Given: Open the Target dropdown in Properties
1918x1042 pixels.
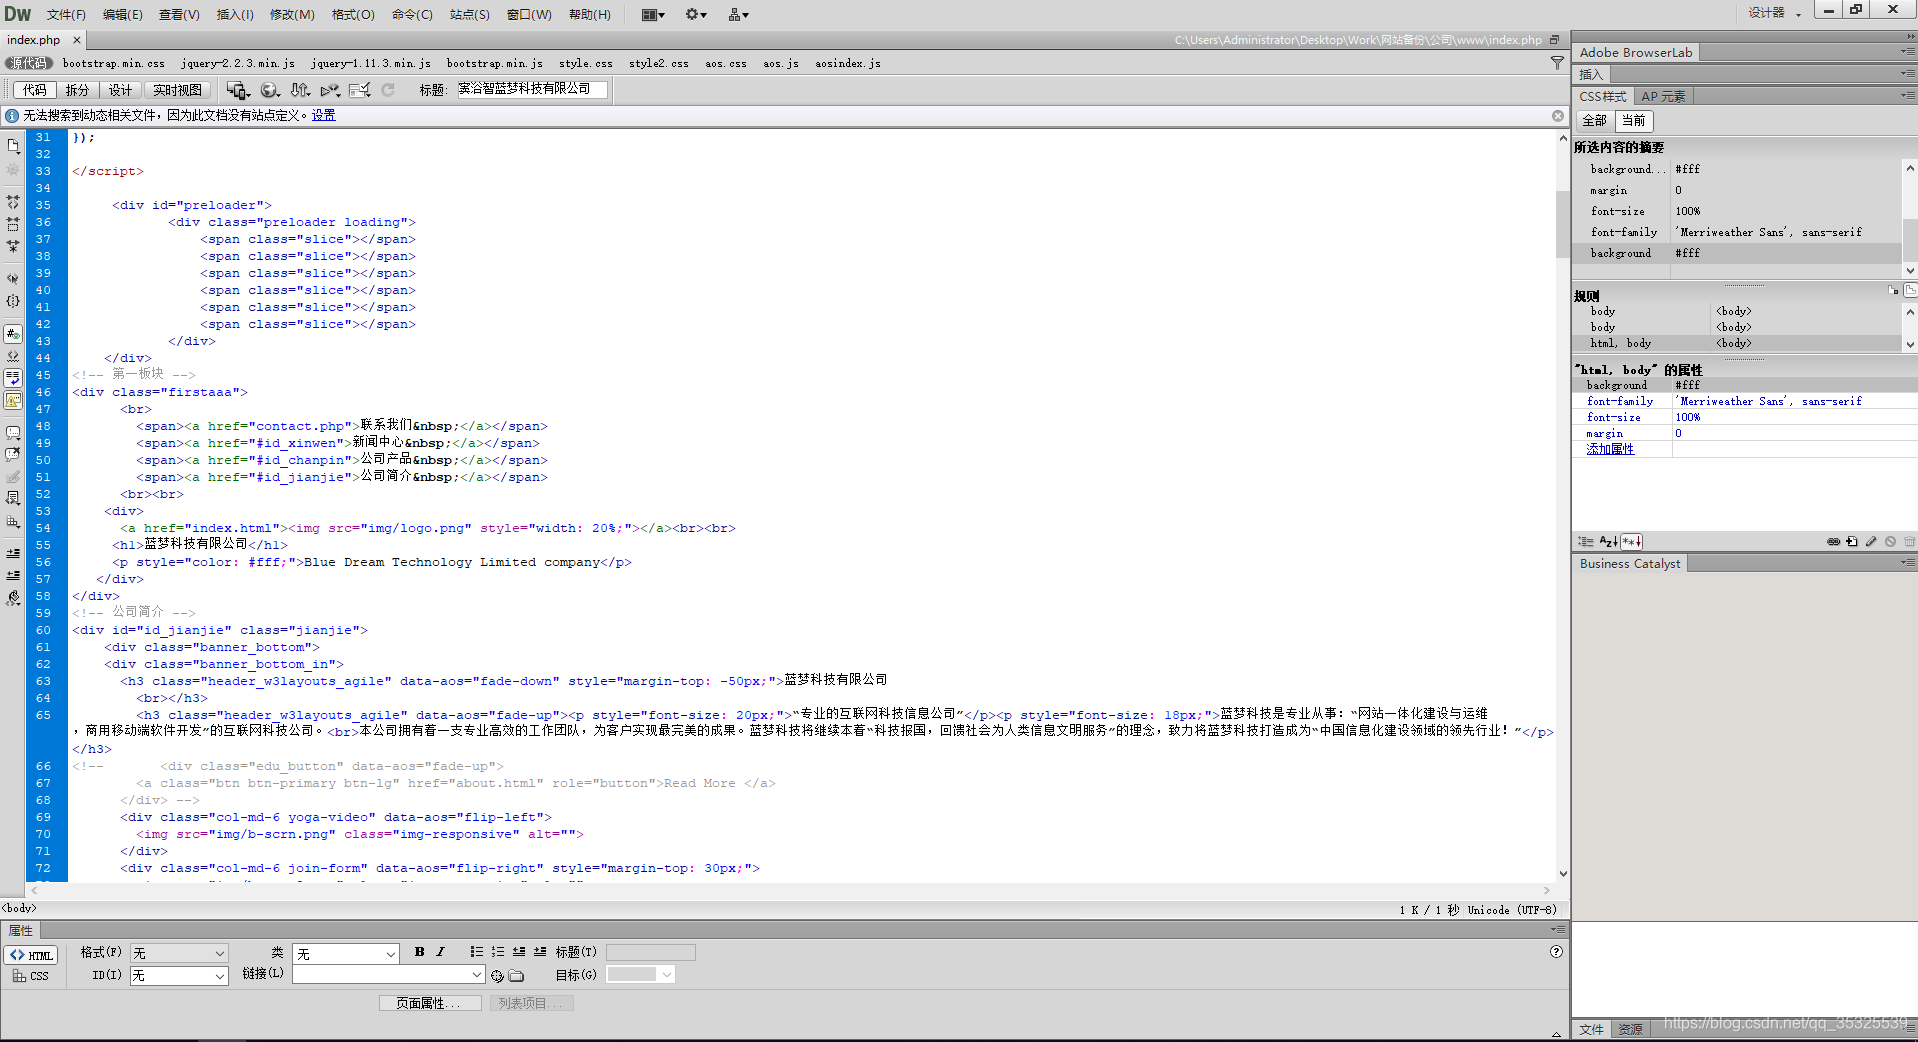Looking at the screenshot, I should pos(641,974).
